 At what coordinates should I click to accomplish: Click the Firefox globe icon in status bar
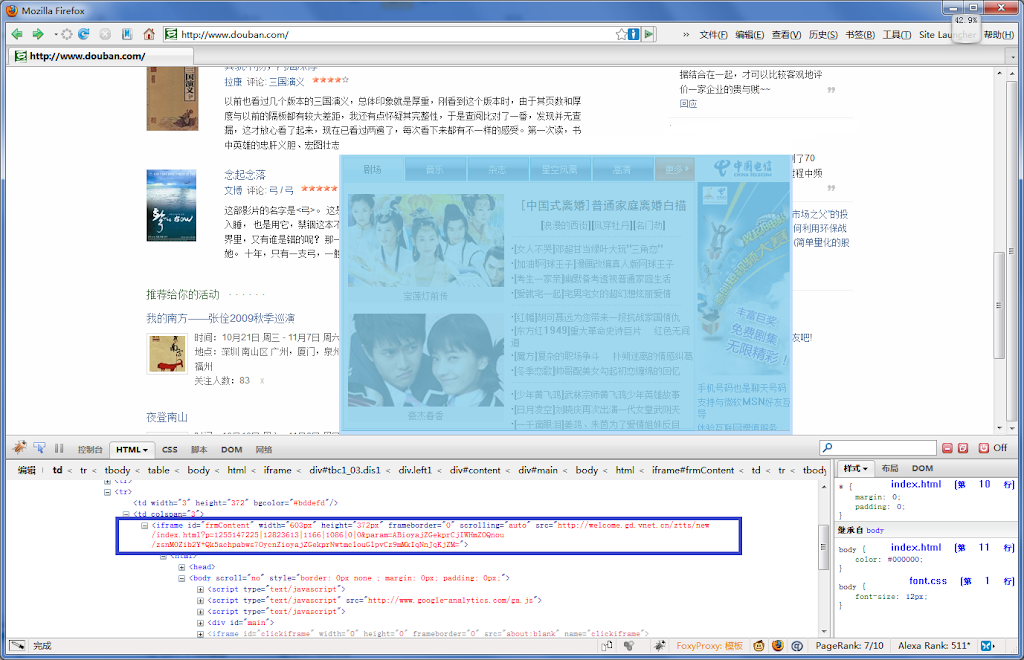pyautogui.click(x=778, y=646)
